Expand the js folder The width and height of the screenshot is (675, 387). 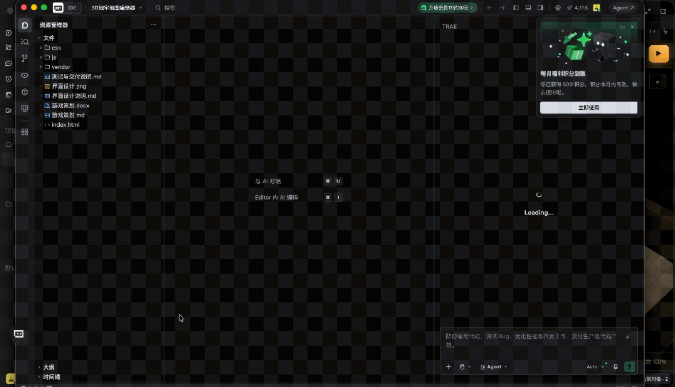click(48, 57)
